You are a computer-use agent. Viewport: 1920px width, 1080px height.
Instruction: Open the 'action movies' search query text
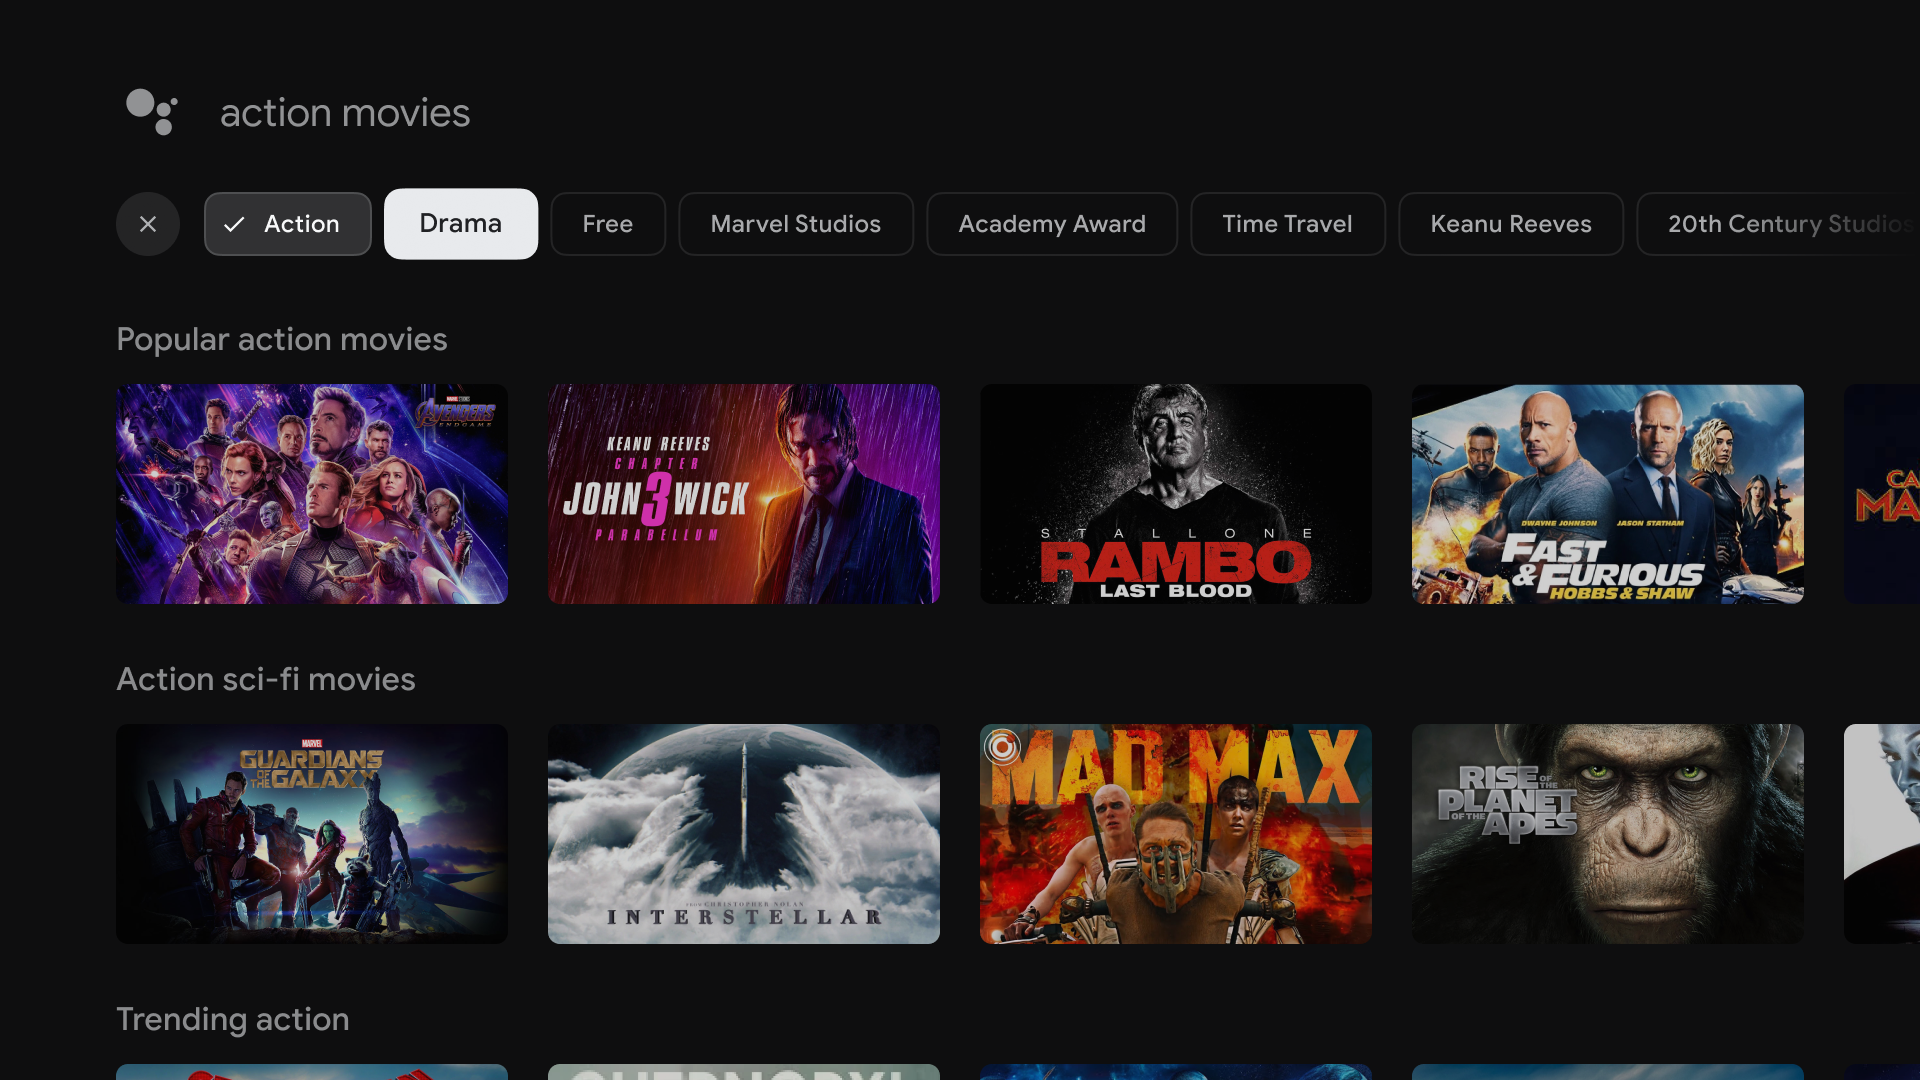(345, 113)
